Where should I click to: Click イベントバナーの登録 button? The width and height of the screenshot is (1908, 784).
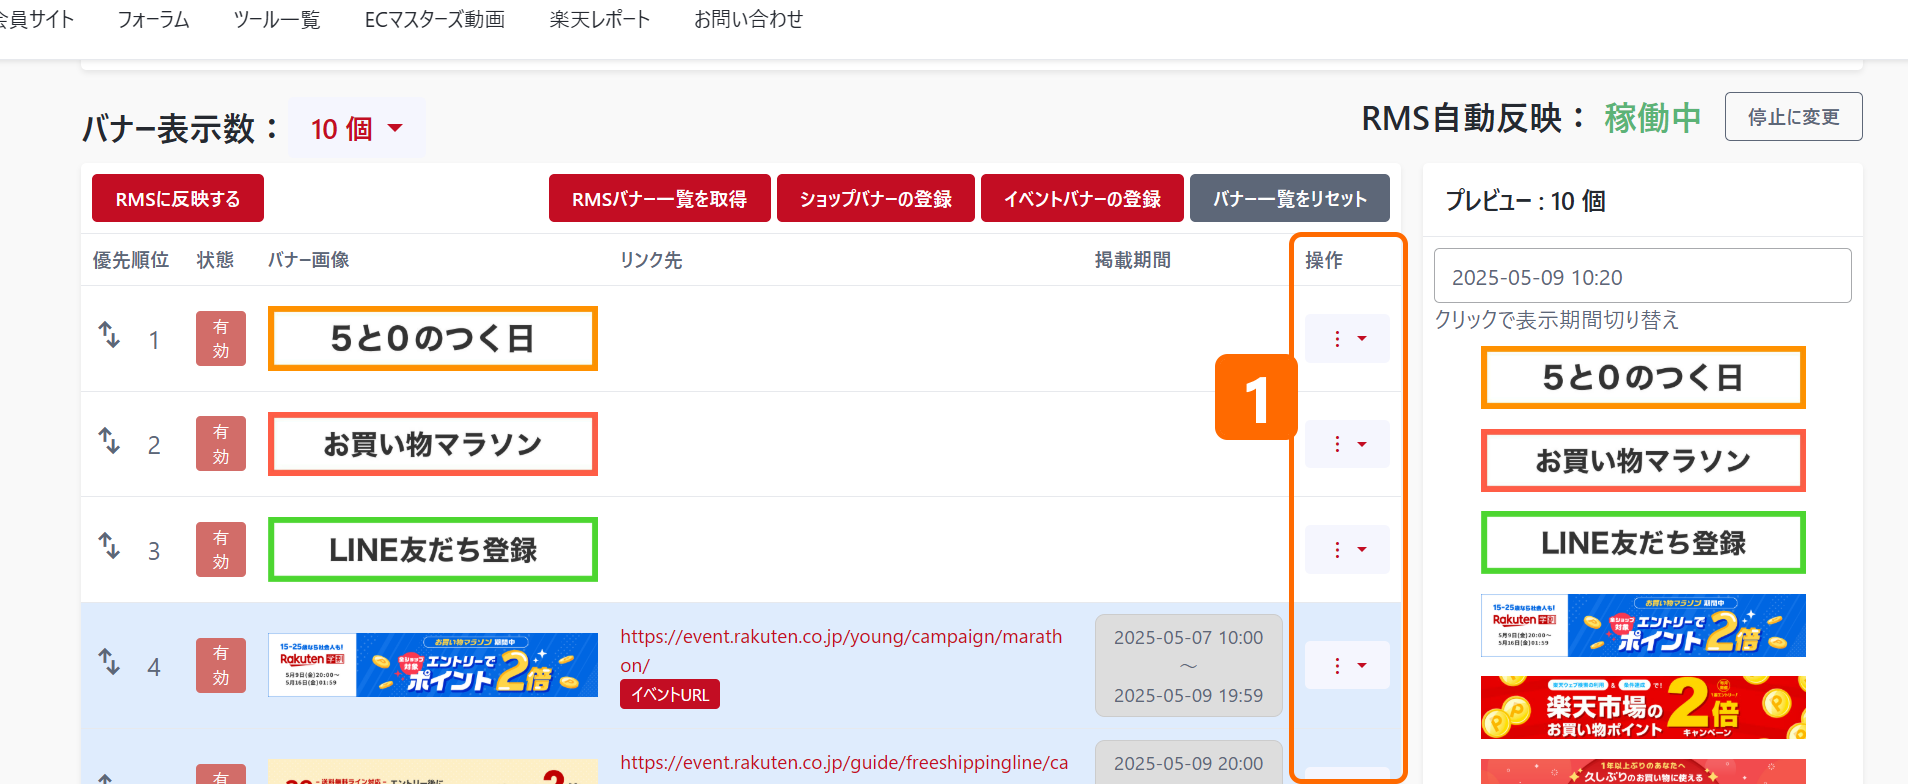point(1083,198)
